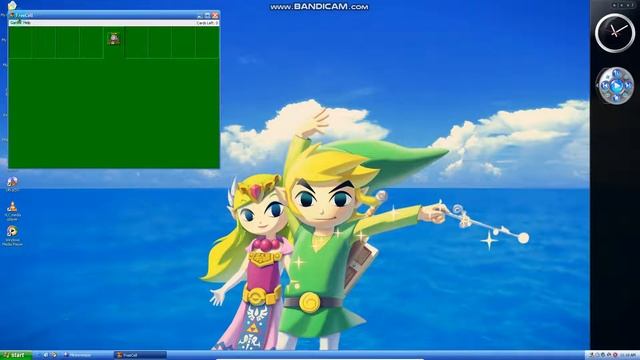
Task: Switch to Minesweeper taskbar button
Action: [87, 355]
